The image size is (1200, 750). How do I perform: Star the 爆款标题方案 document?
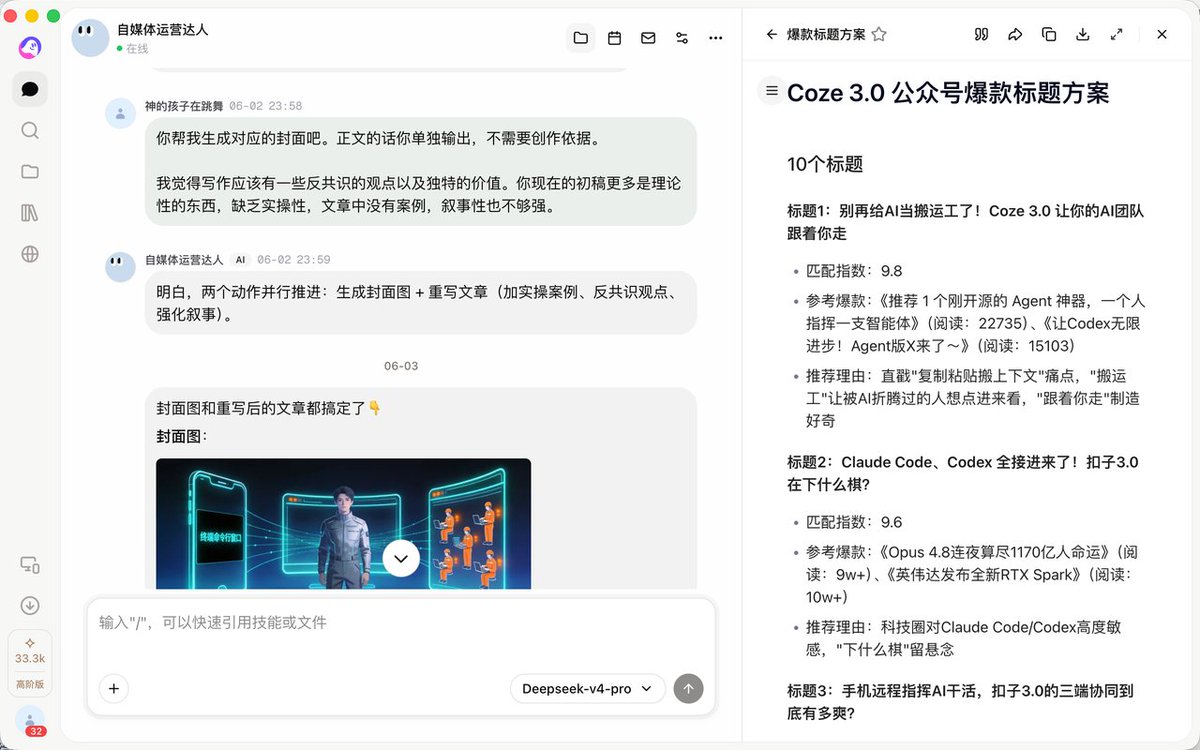(879, 34)
